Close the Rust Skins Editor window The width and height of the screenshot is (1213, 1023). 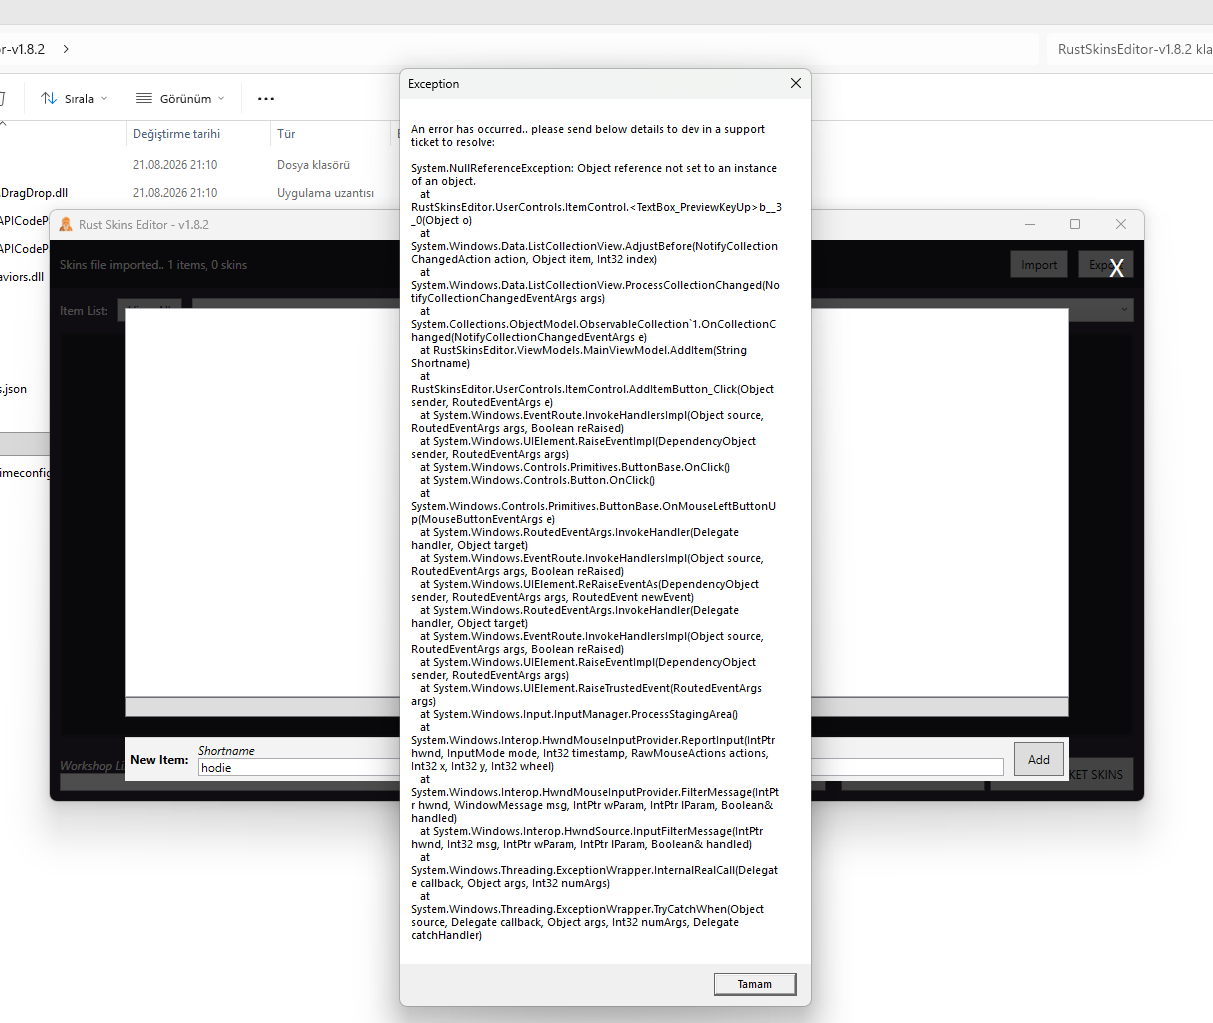(1121, 224)
